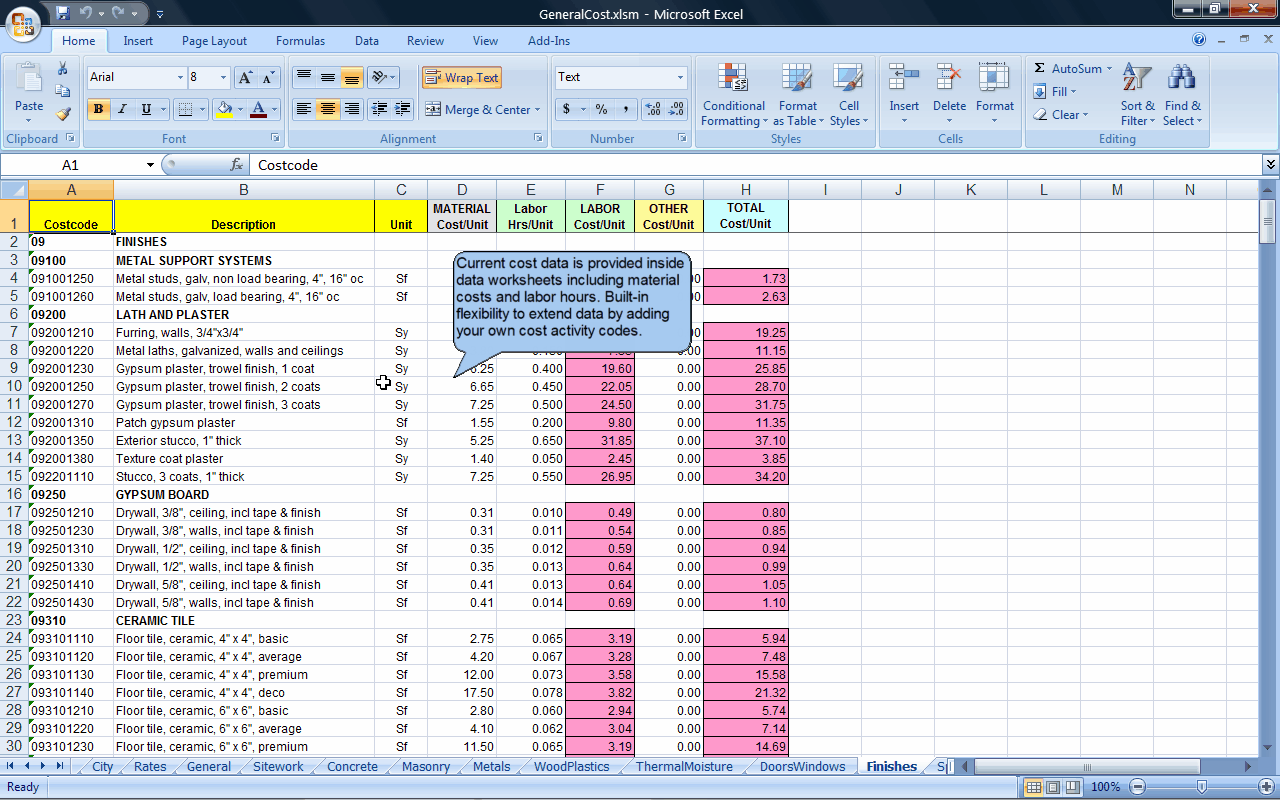Screen dimensions: 1280x800
Task: Switch to the Page Layout tab
Action: [214, 41]
